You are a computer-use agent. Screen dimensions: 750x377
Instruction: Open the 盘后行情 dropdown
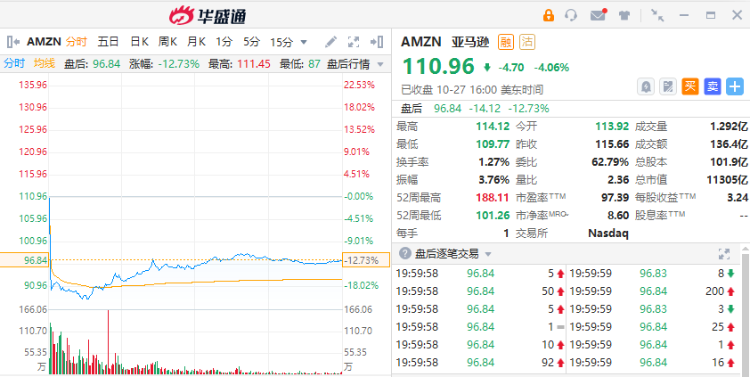355,64
